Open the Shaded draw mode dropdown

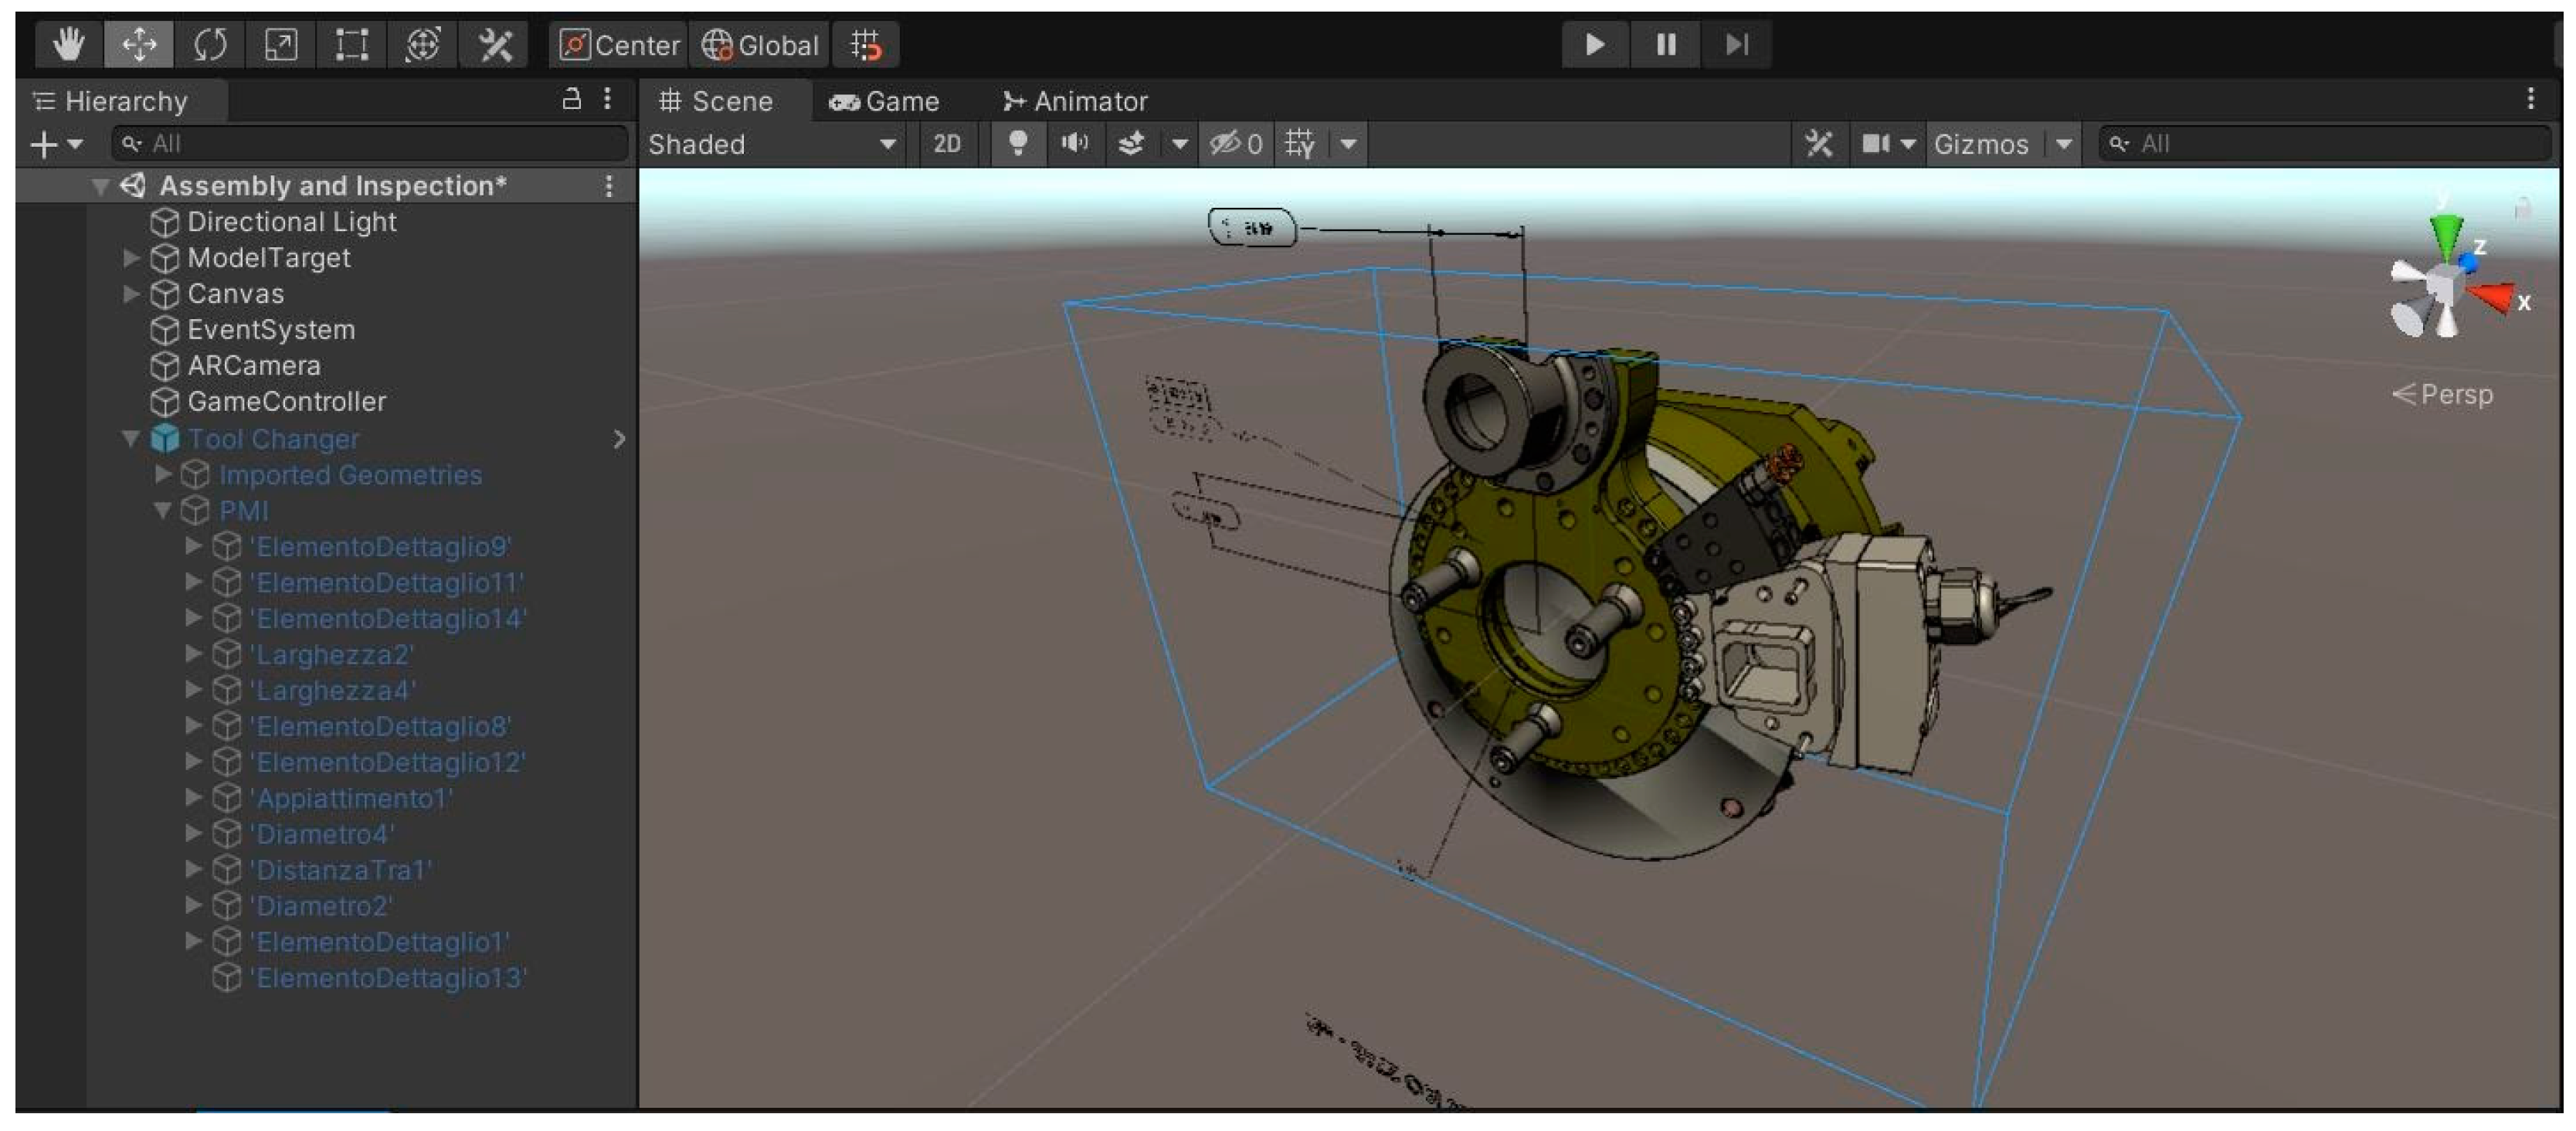point(772,144)
